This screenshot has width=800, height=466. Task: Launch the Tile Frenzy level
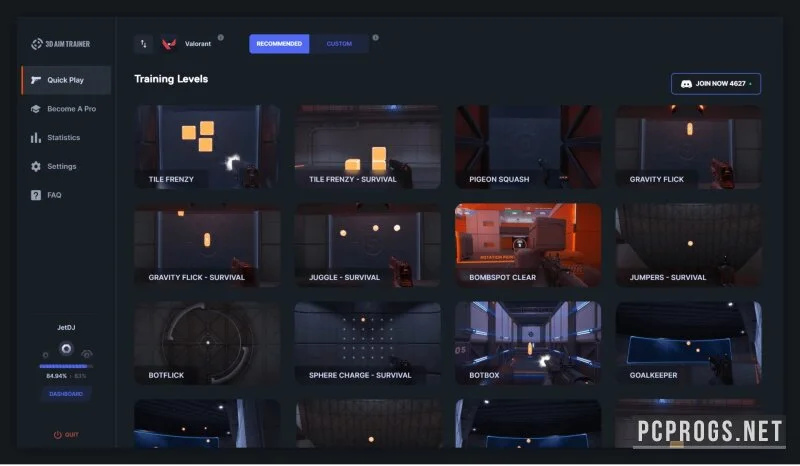point(207,147)
